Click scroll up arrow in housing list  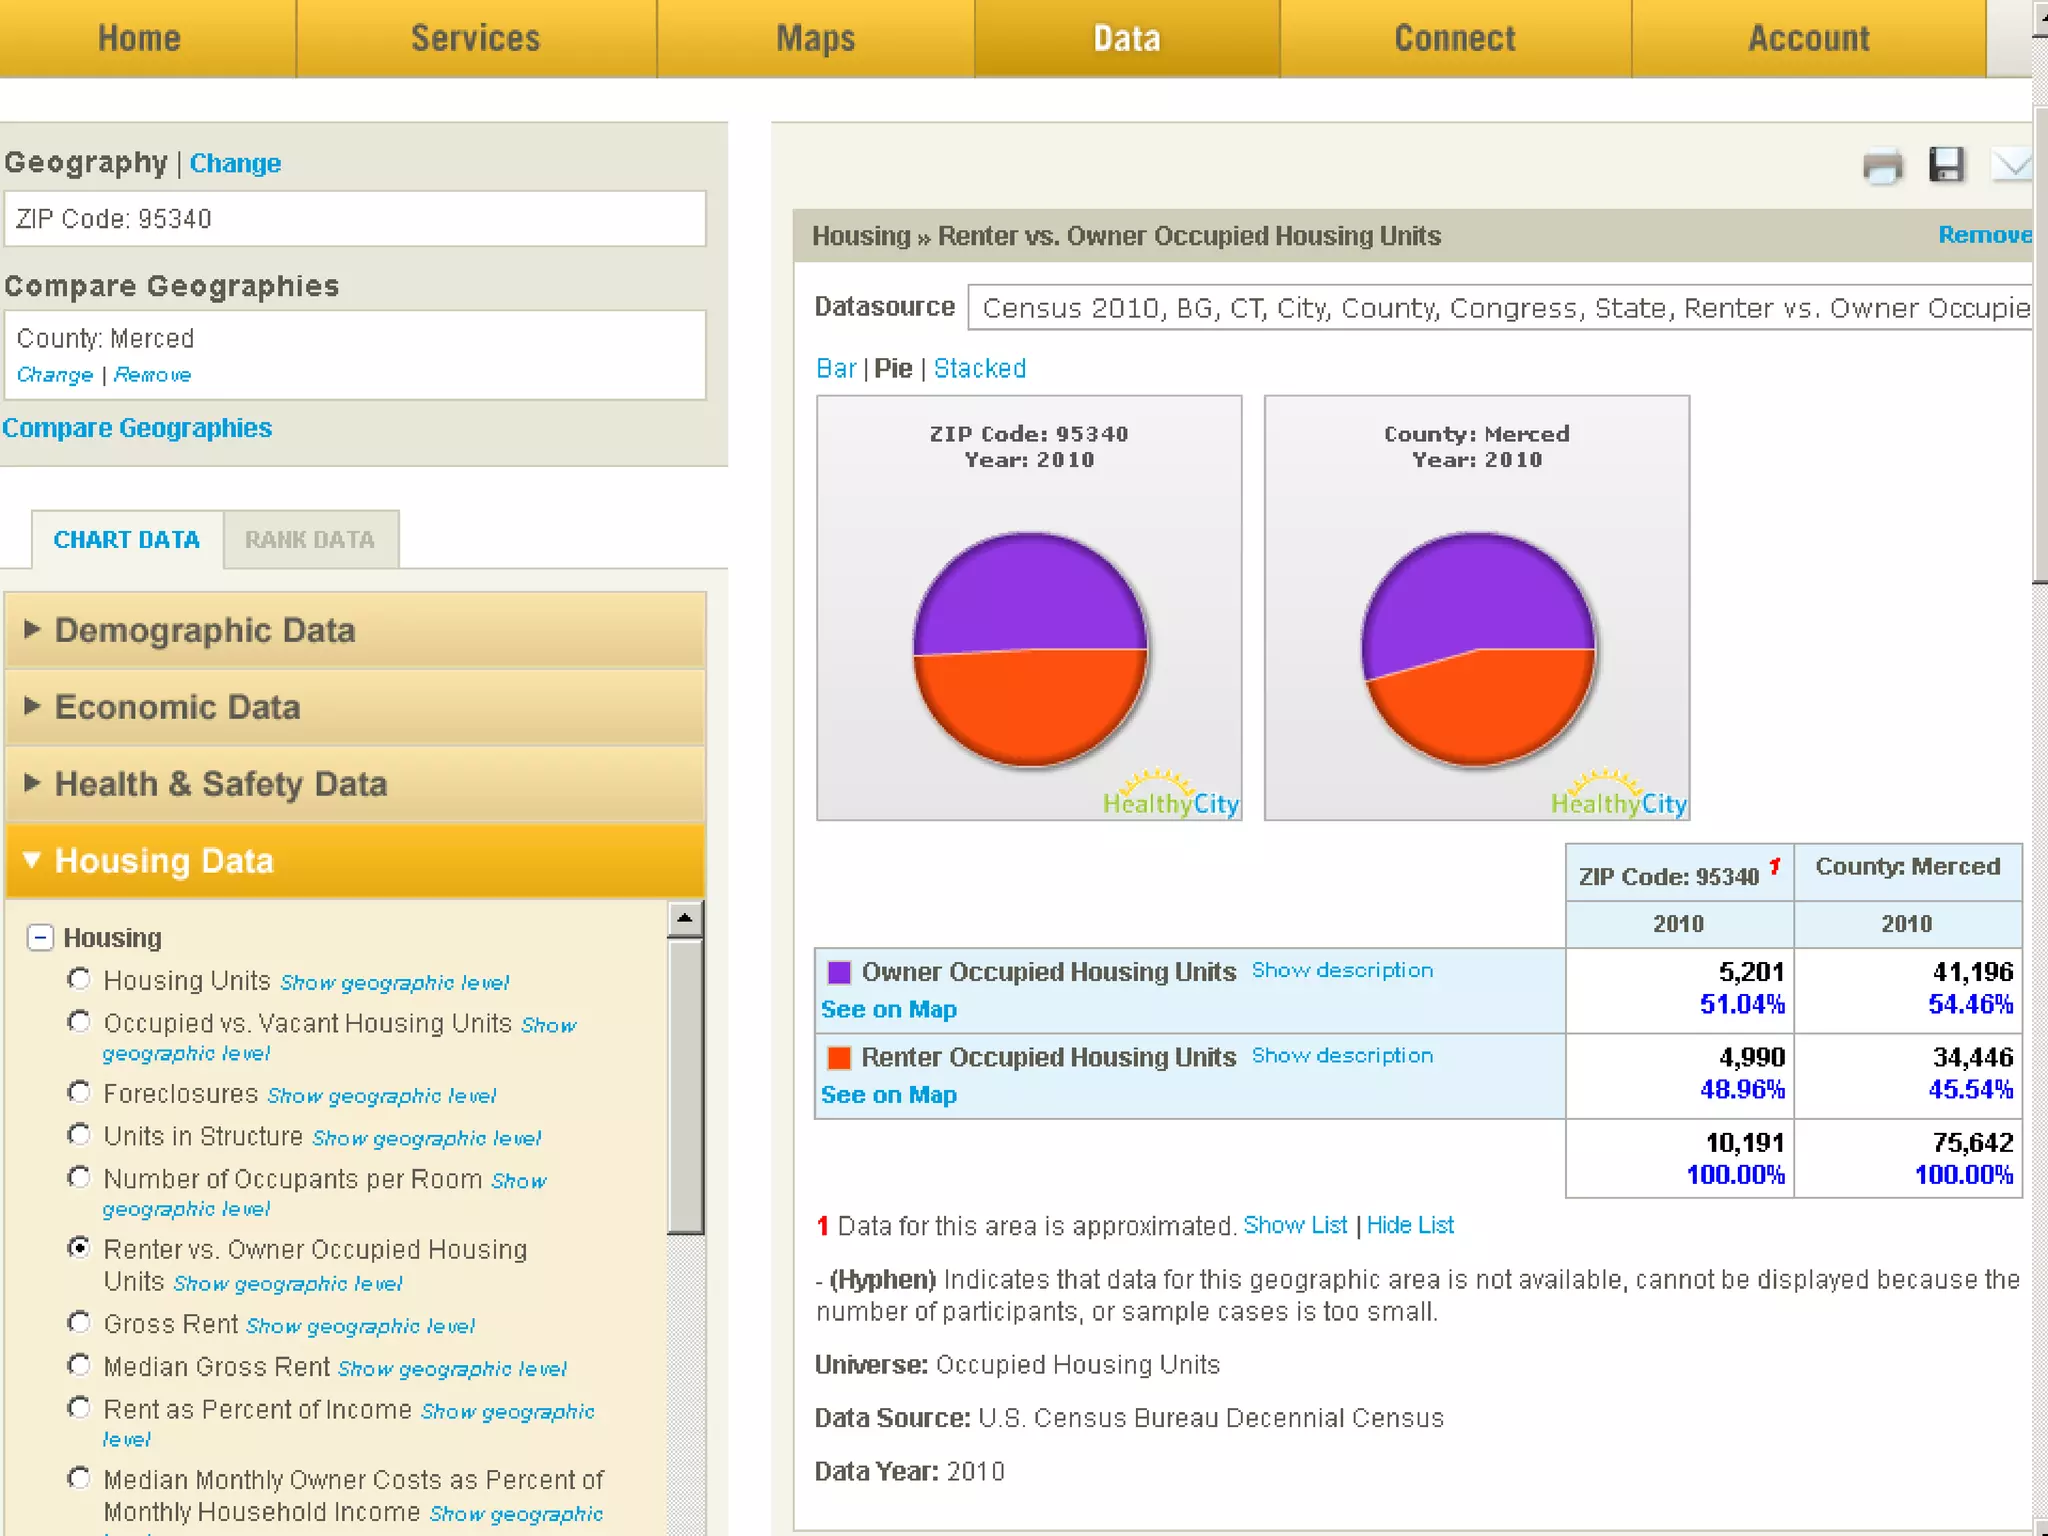pos(685,918)
